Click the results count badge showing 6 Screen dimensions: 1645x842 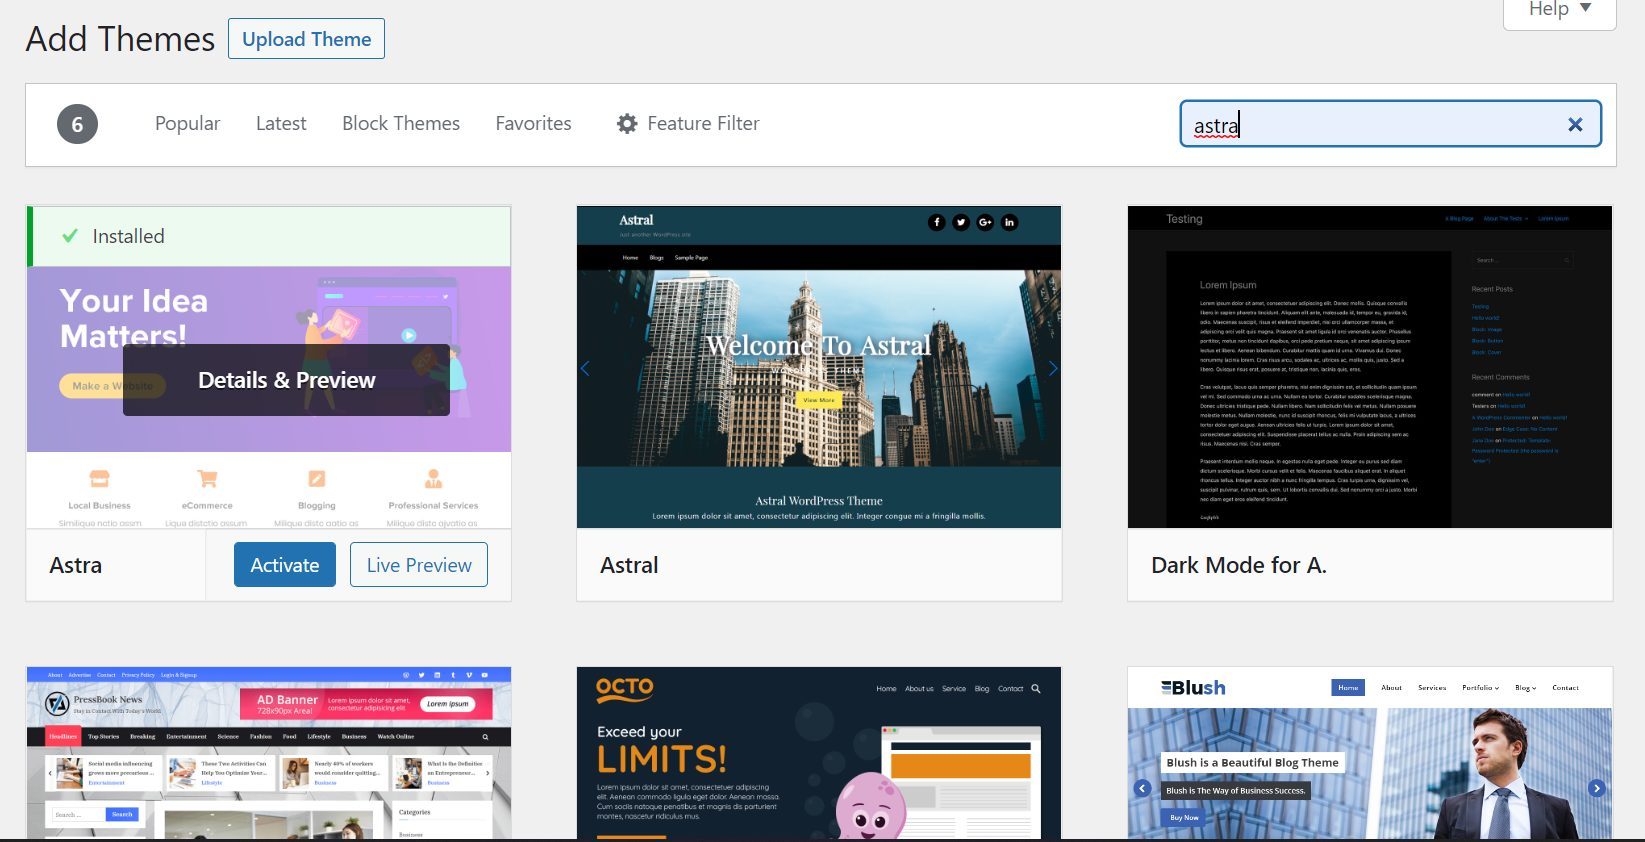point(77,125)
